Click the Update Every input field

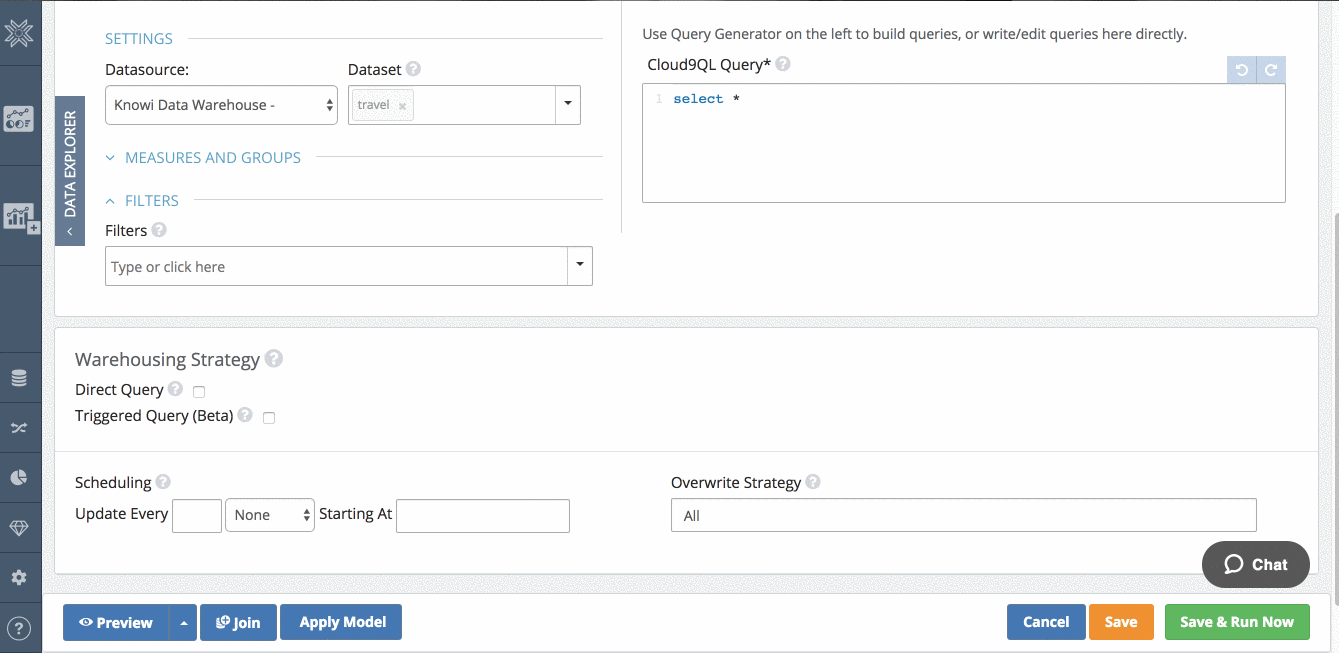pyautogui.click(x=197, y=515)
